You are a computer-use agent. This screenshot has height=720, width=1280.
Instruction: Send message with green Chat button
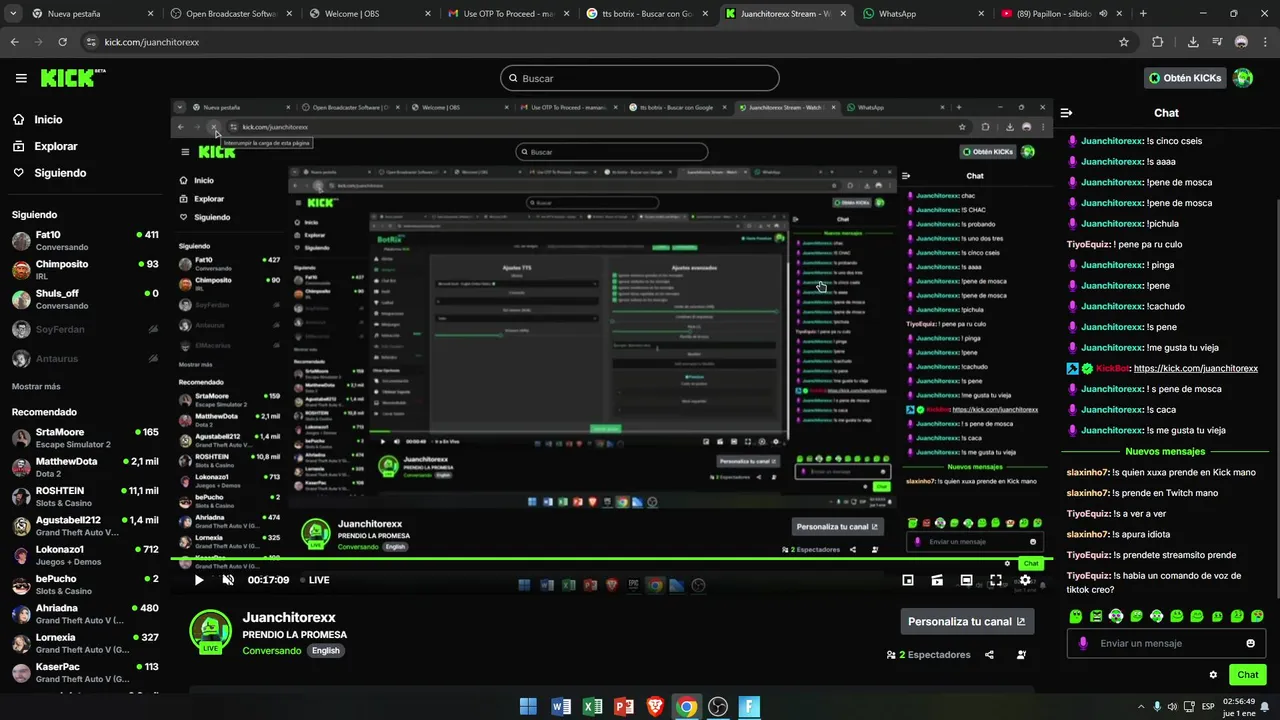1247,675
